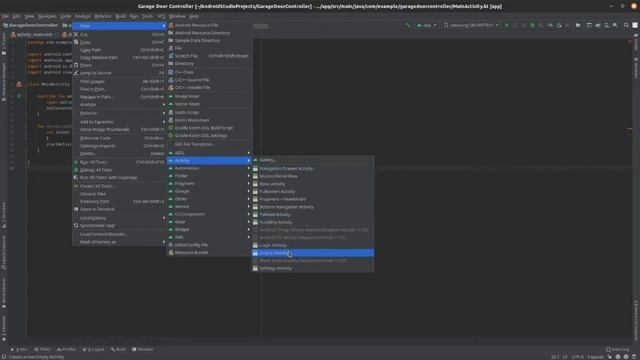Open the Build menu in menu bar
This screenshot has height=360, width=640.
tap(121, 16)
